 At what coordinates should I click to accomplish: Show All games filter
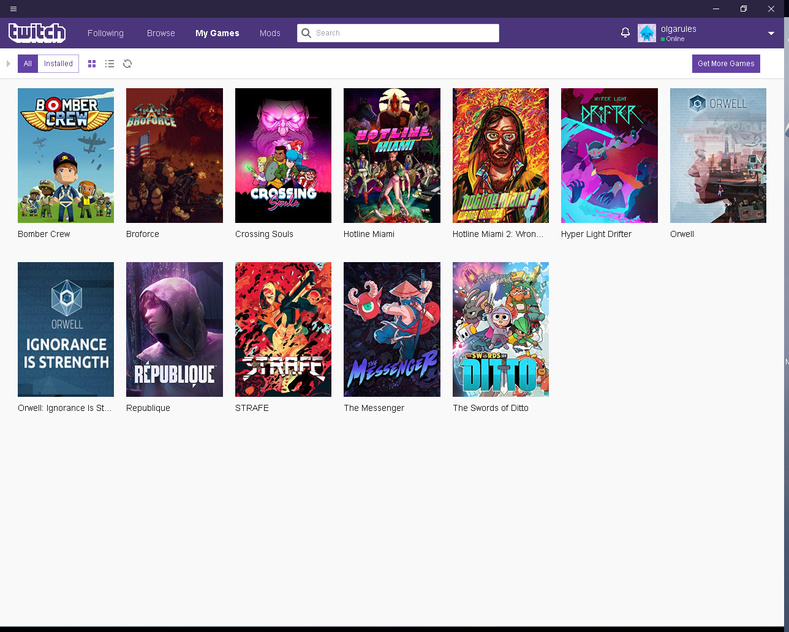pyautogui.click(x=28, y=64)
